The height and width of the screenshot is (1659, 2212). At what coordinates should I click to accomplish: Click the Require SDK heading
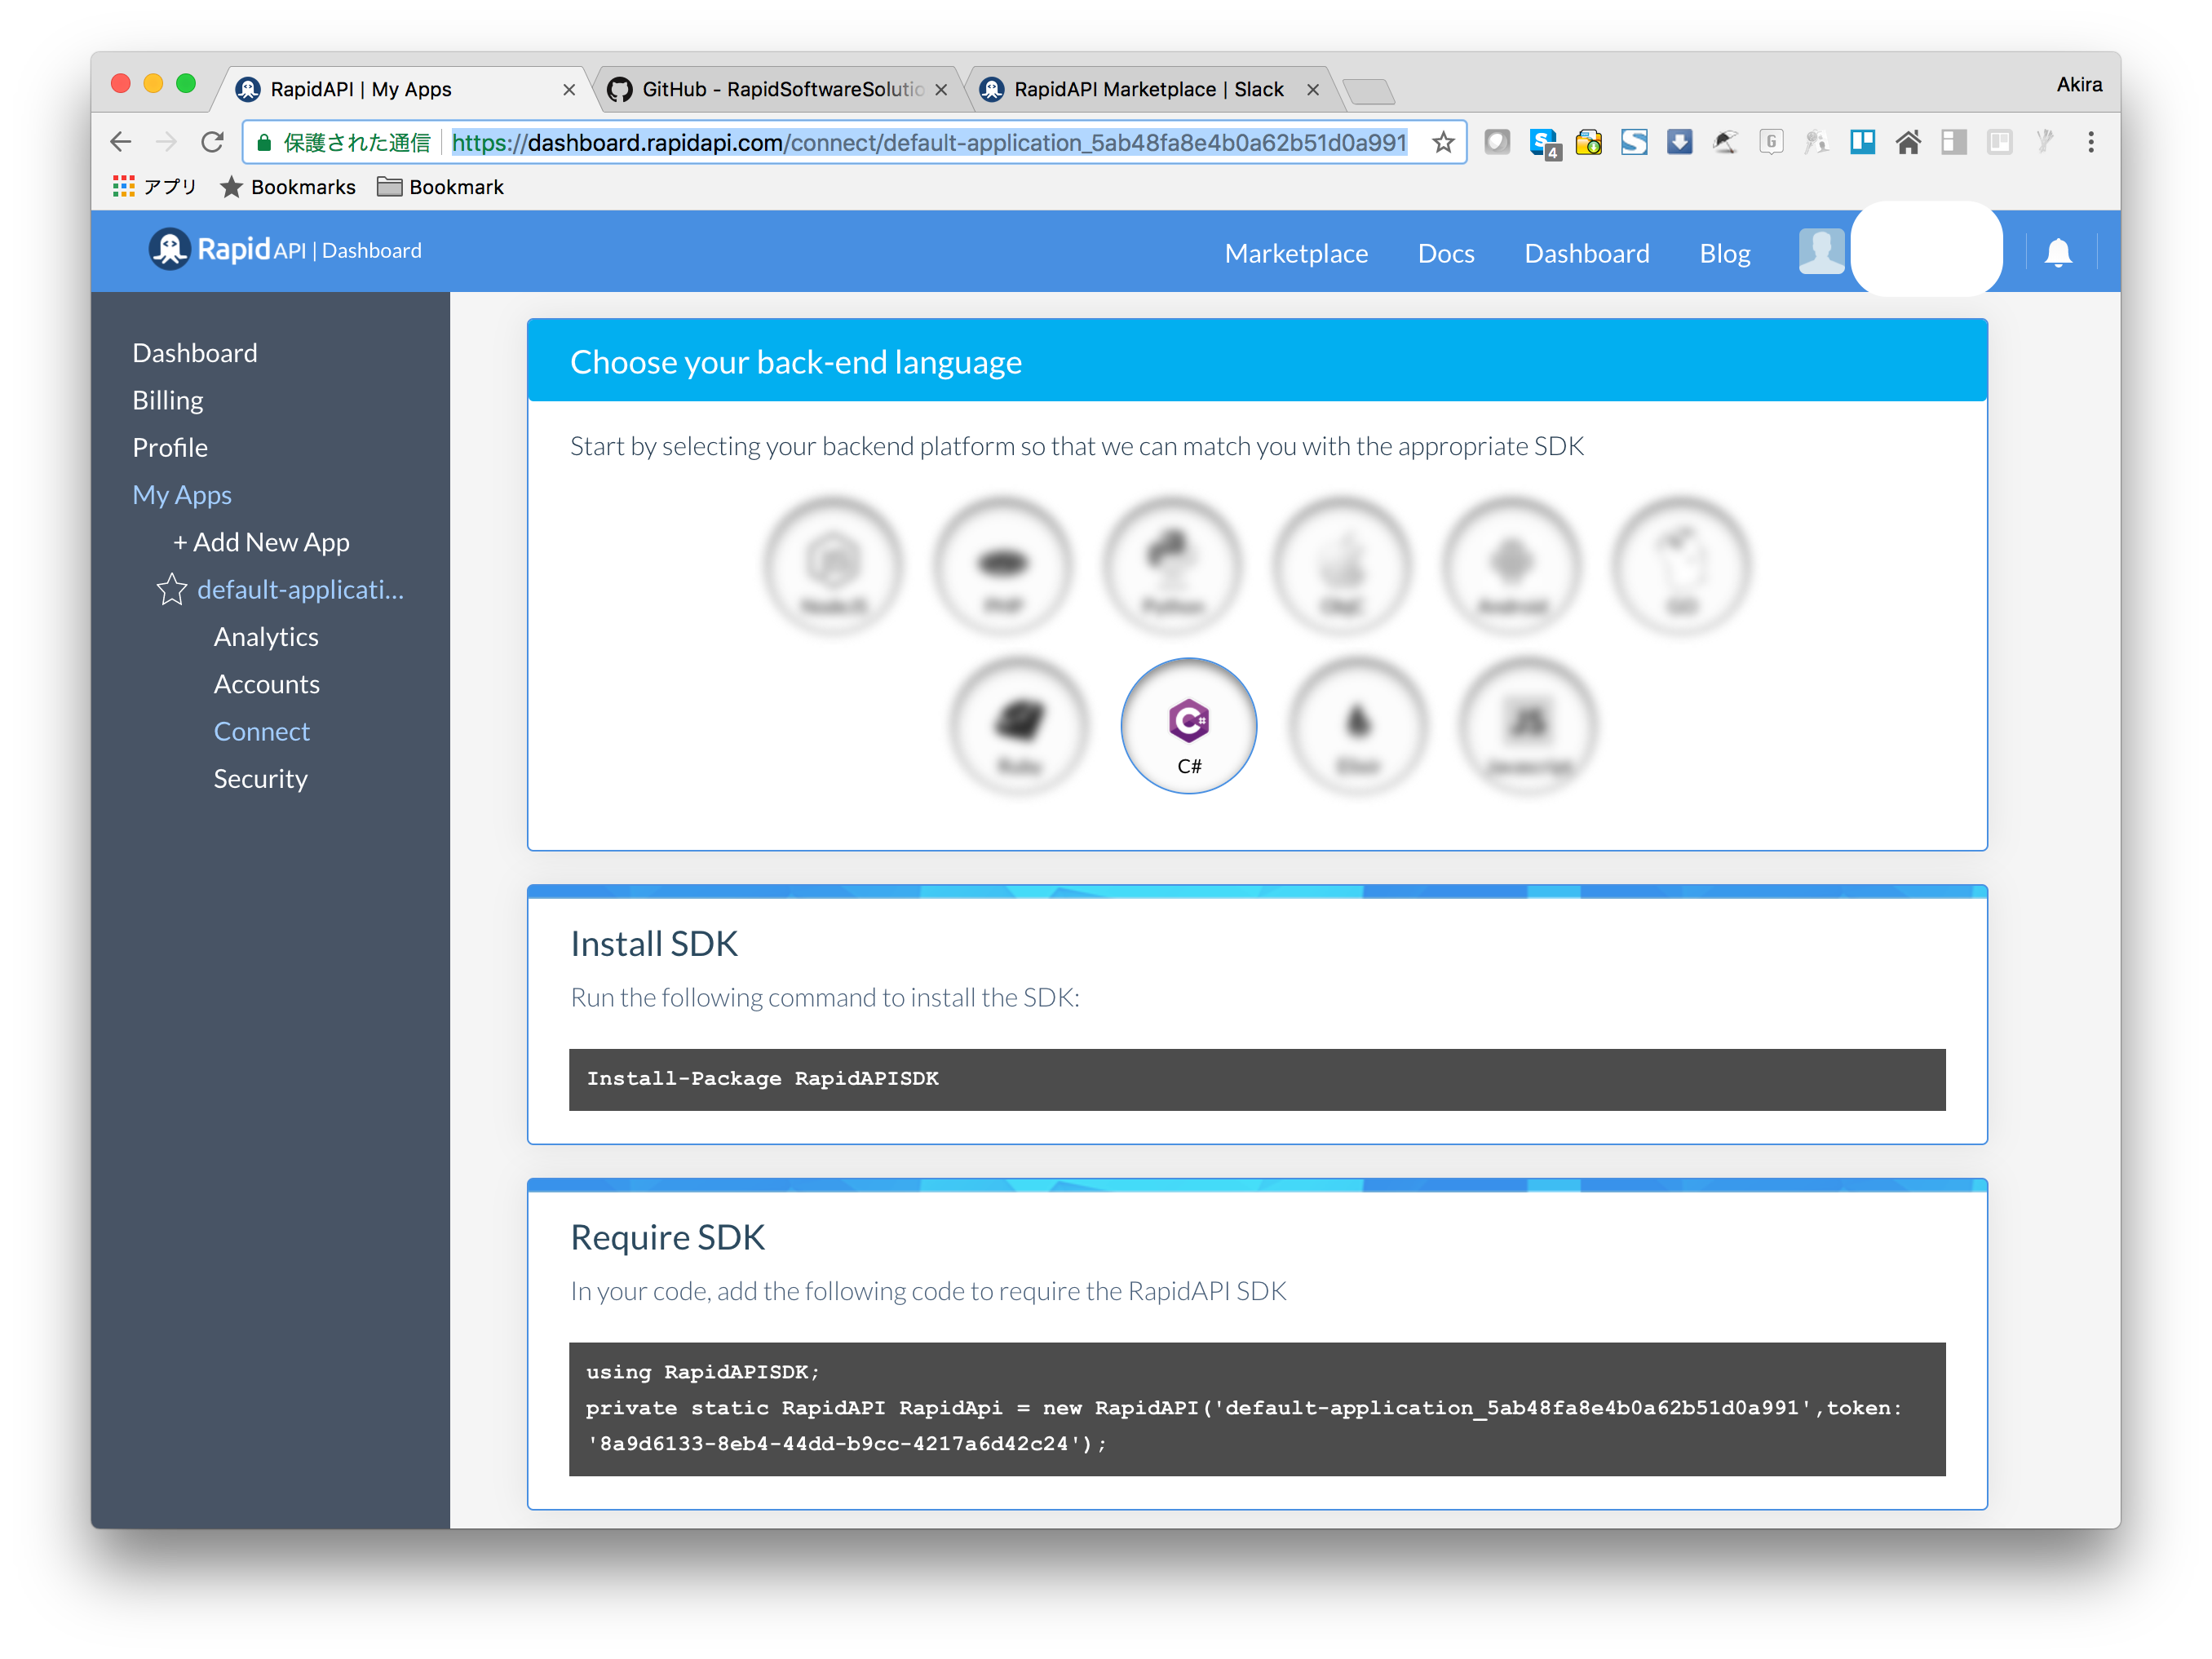(667, 1237)
